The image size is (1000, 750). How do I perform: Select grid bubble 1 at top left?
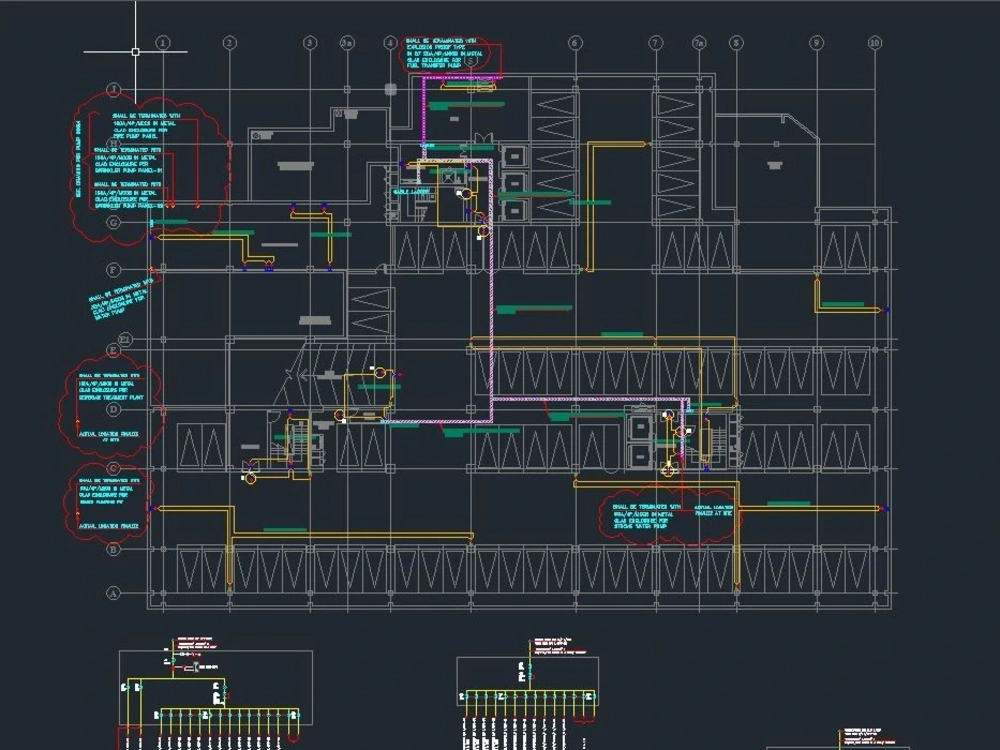162,40
